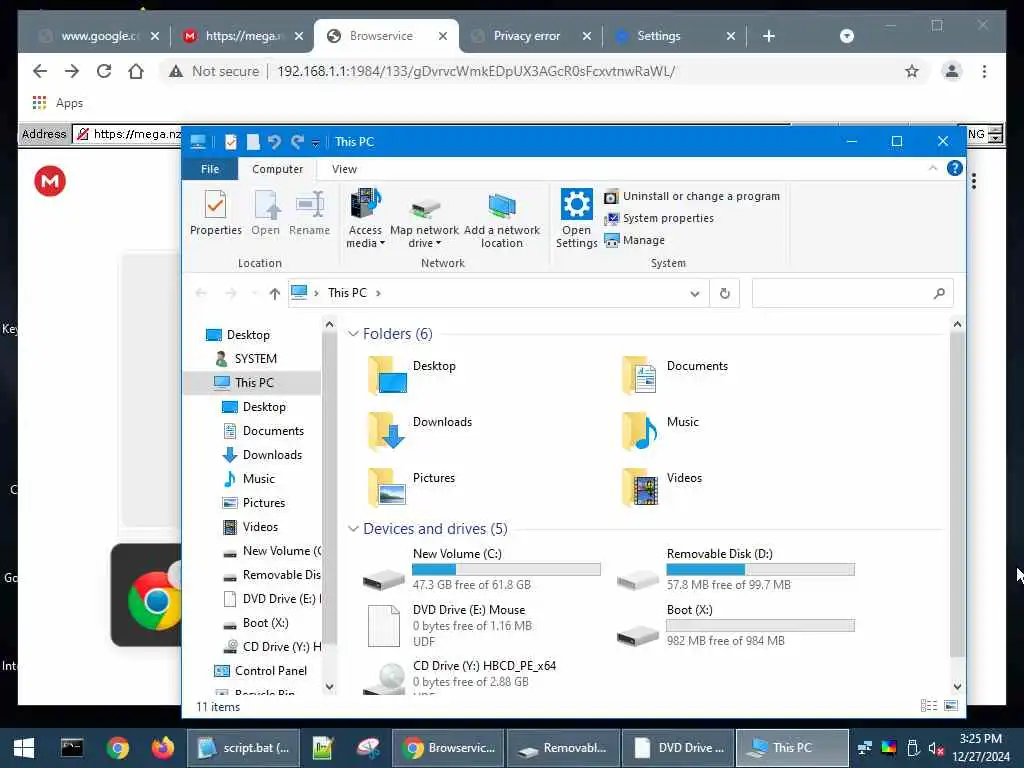
Task: Switch to script.bat taskbar window
Action: pyautogui.click(x=242, y=748)
